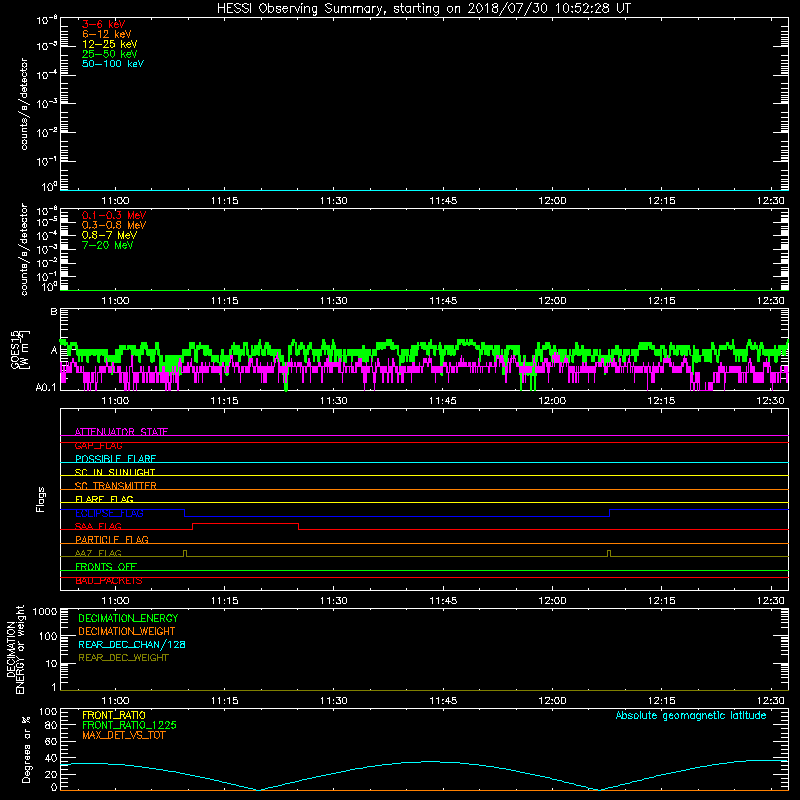Select the PARTICLE_FLAG label
This screenshot has width=800, height=800.
(x=112, y=539)
